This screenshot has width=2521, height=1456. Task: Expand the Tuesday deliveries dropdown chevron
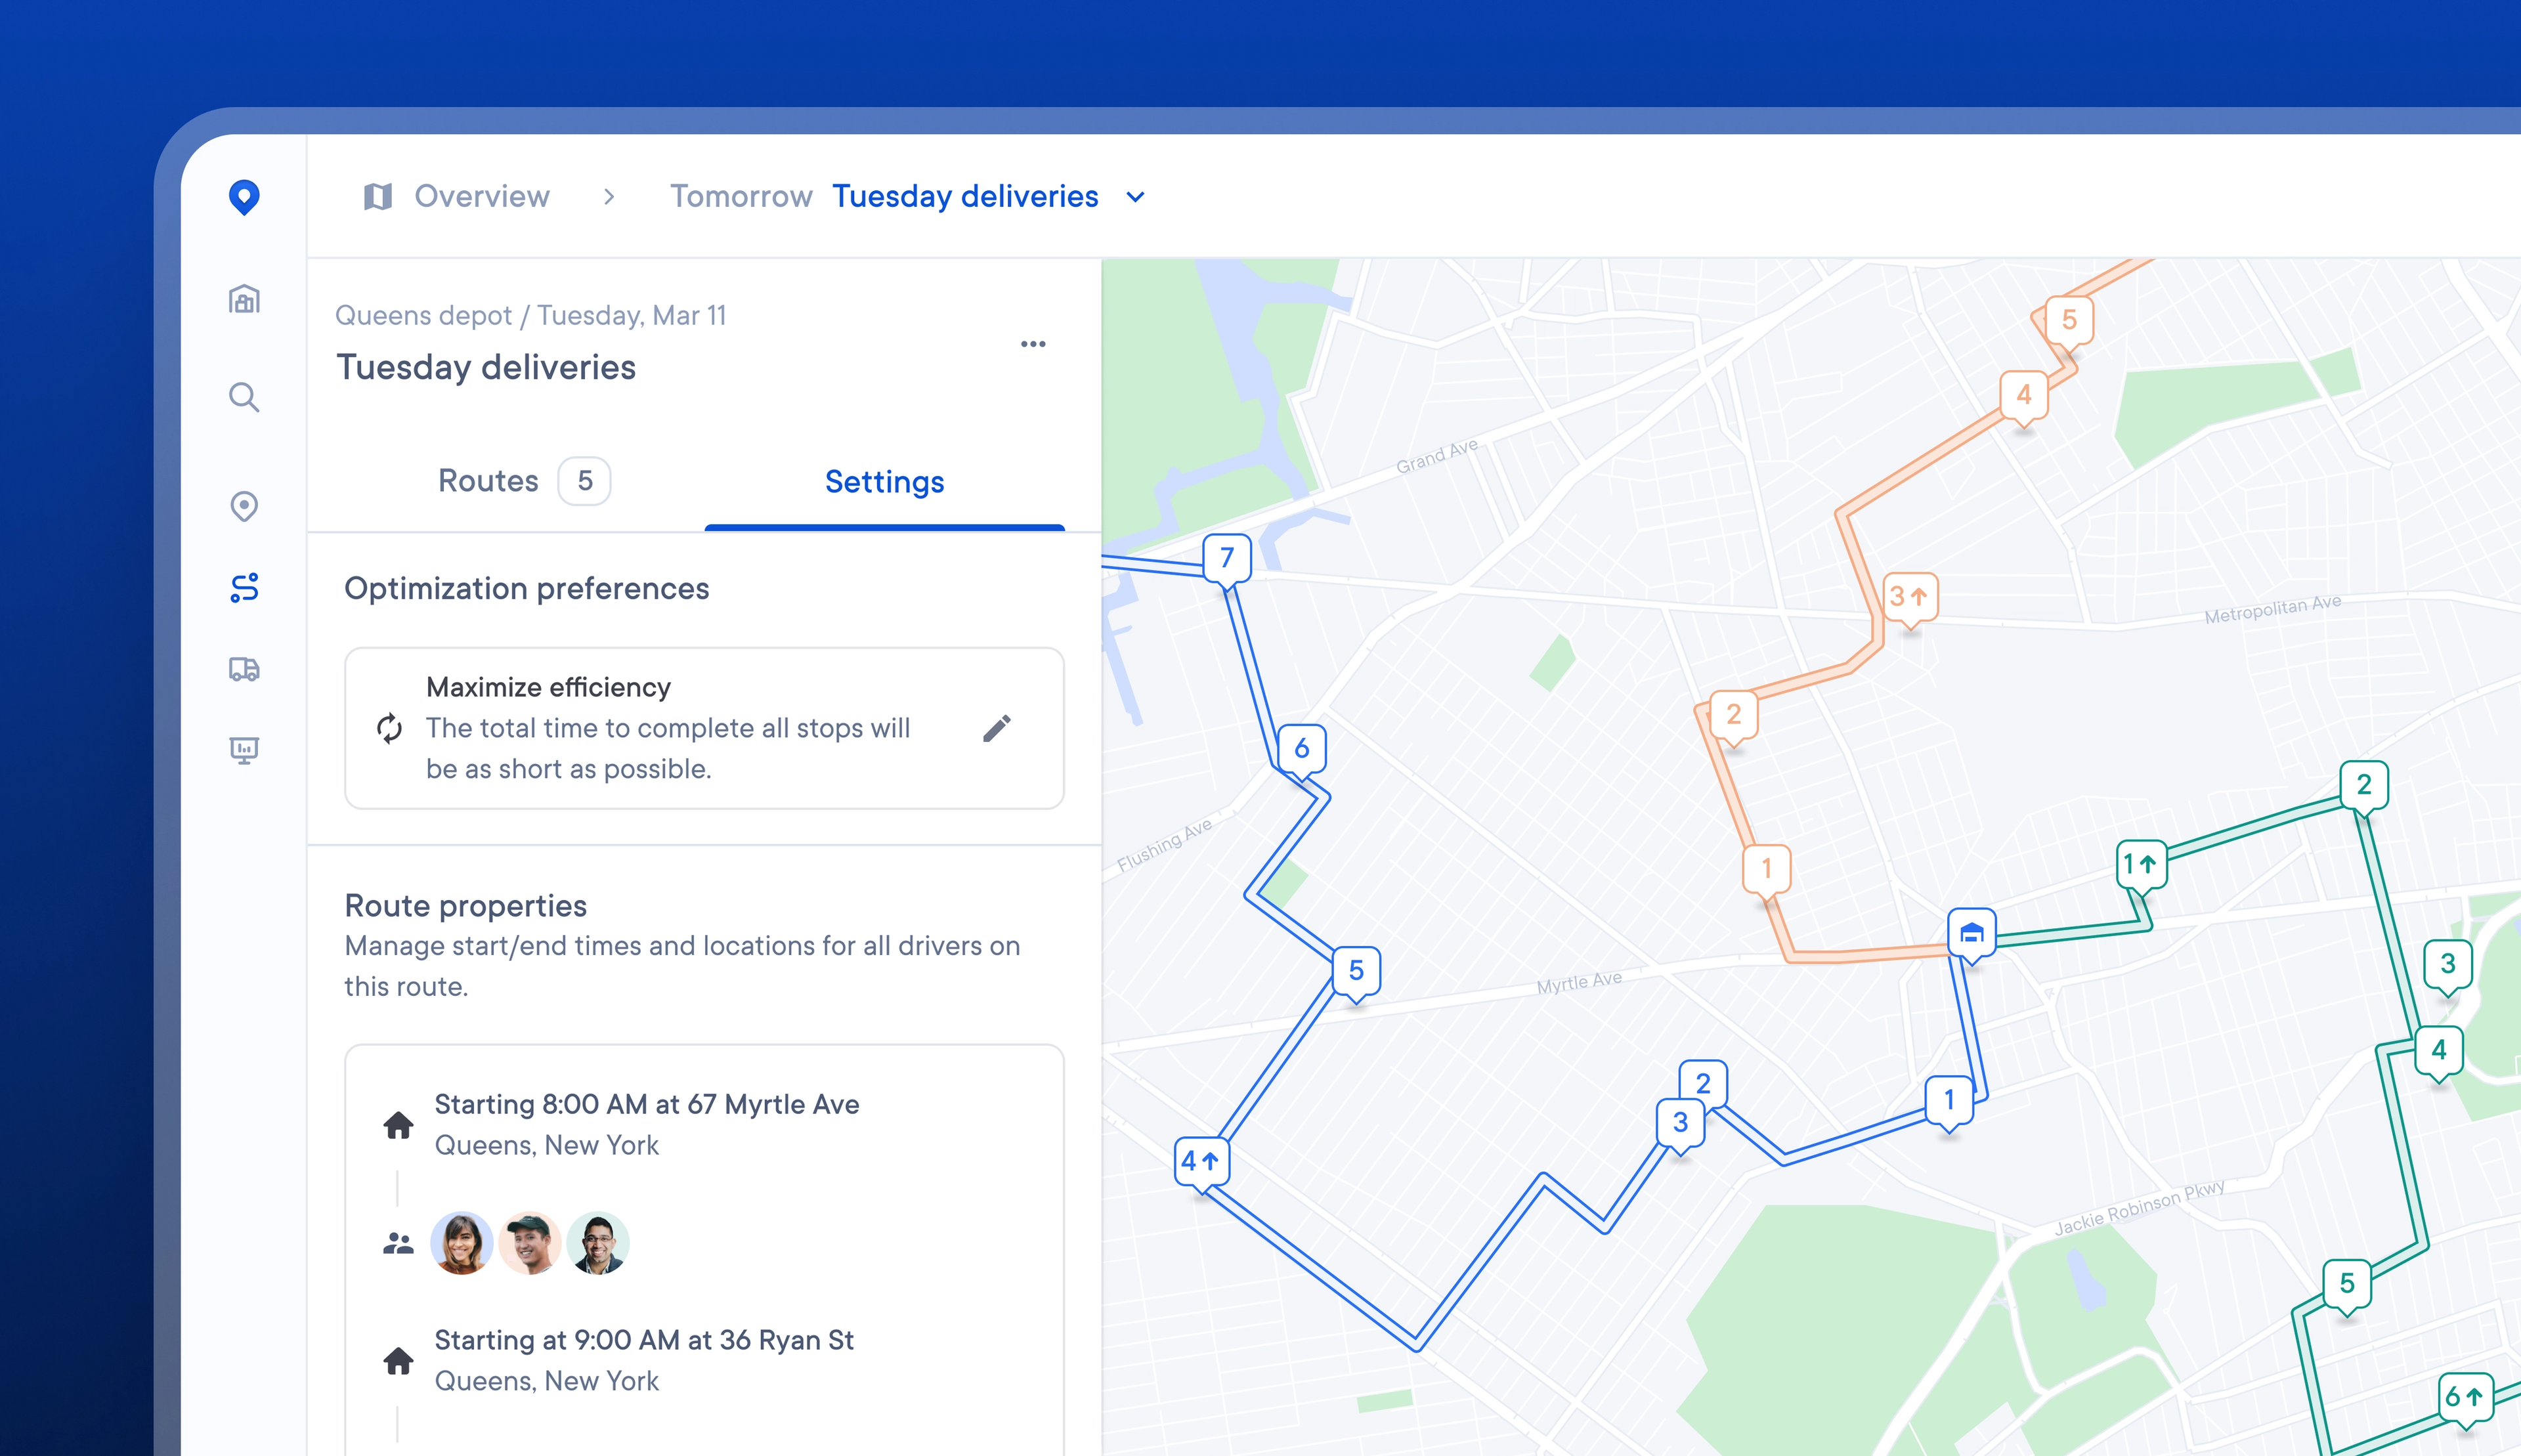point(1135,197)
